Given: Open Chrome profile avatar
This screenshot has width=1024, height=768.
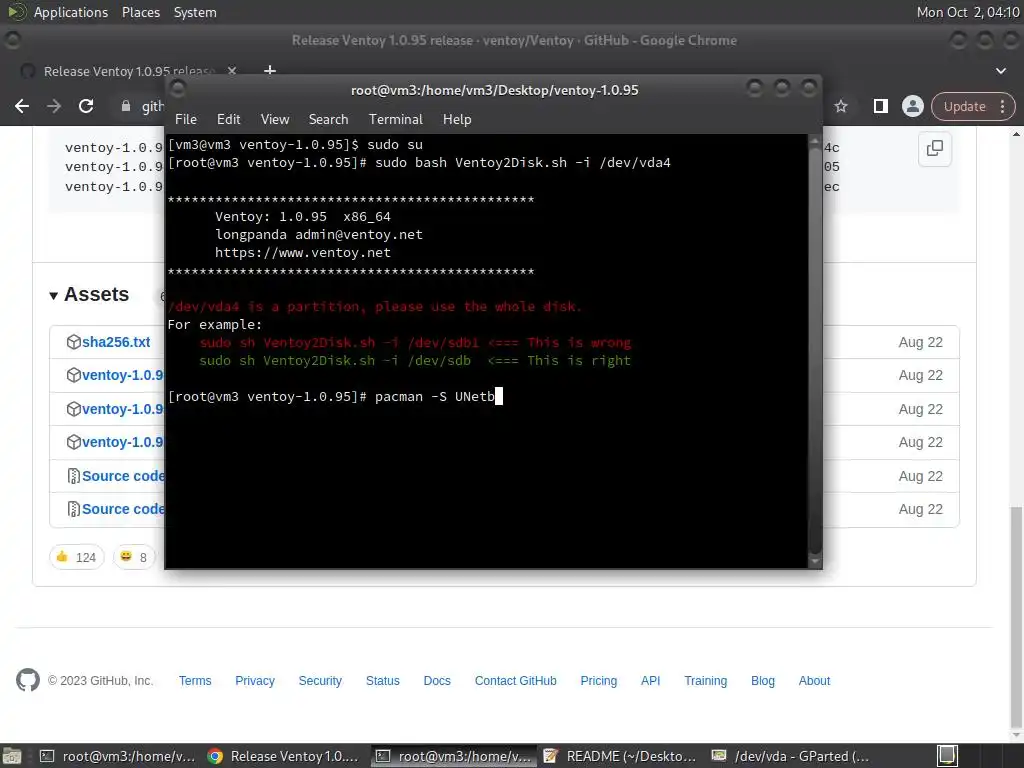Looking at the screenshot, I should 912,106.
